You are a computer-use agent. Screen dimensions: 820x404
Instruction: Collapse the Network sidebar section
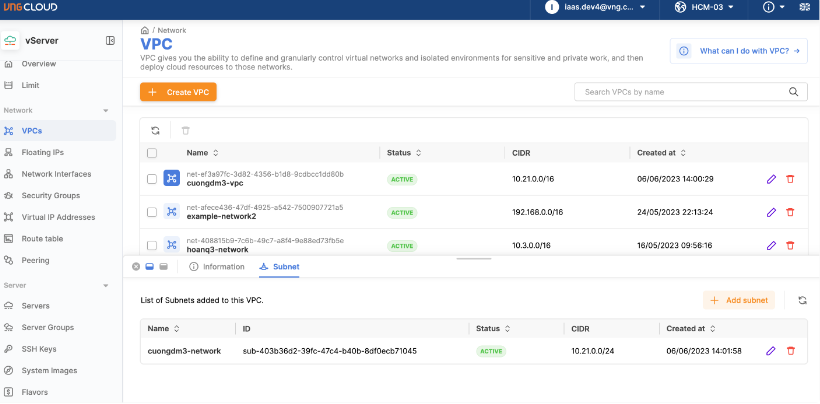tap(108, 110)
